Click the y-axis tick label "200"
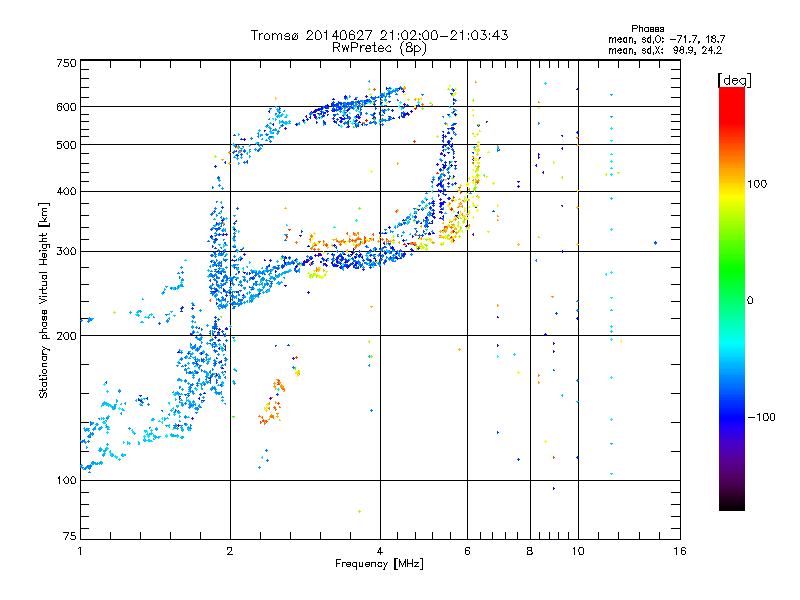The width and height of the screenshot is (800, 600). [66, 336]
